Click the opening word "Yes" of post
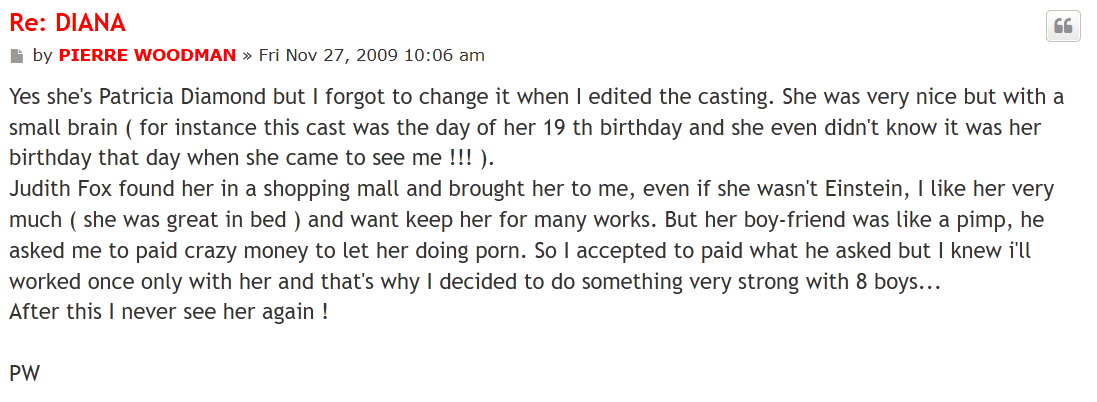 point(26,98)
